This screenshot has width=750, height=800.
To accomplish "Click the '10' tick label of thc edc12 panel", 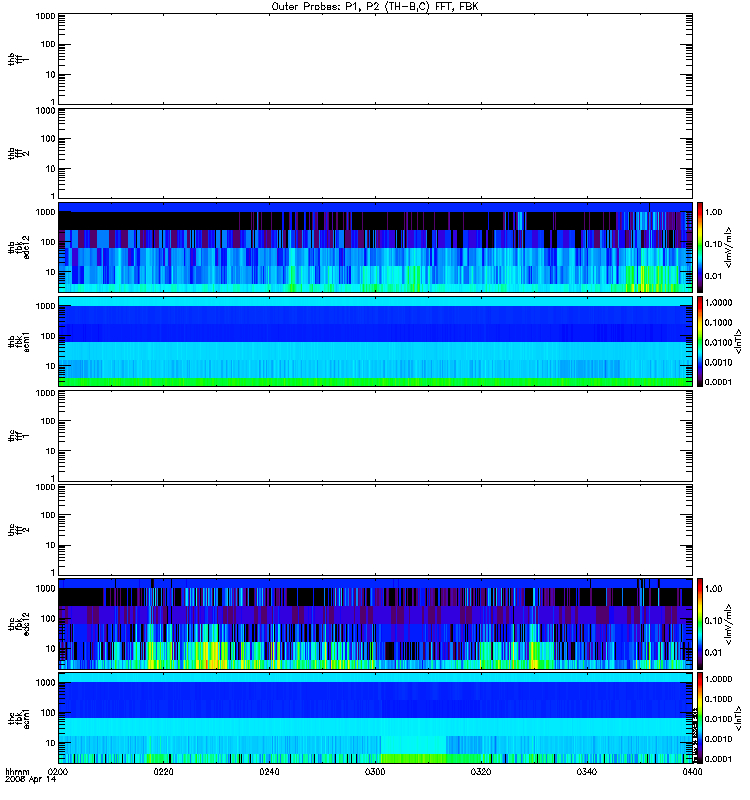I will 51,648.
